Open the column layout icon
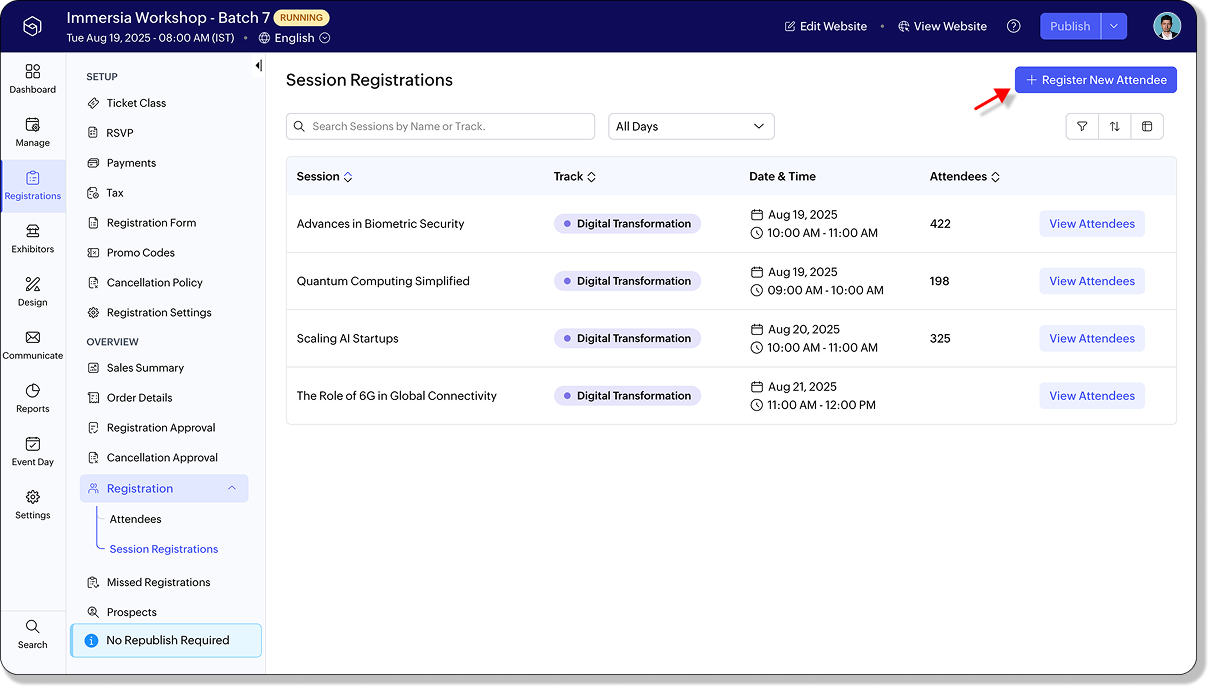Viewport: 1209px width, 687px height. coord(1147,127)
